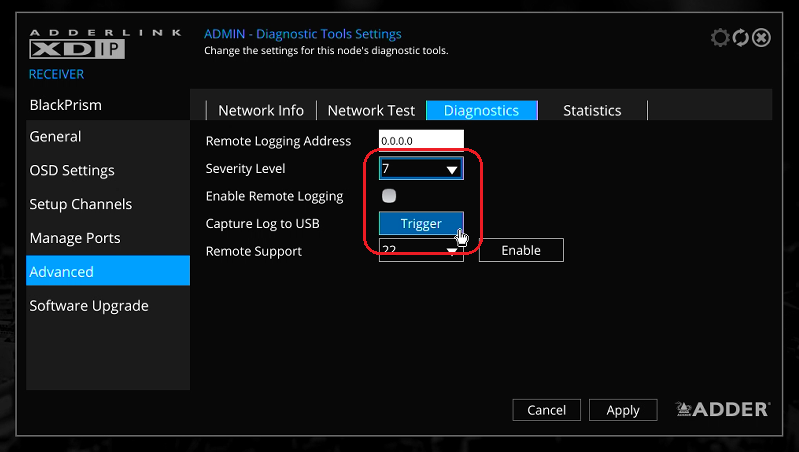The image size is (799, 452).
Task: Click the Remote Support Enable button
Action: click(521, 250)
